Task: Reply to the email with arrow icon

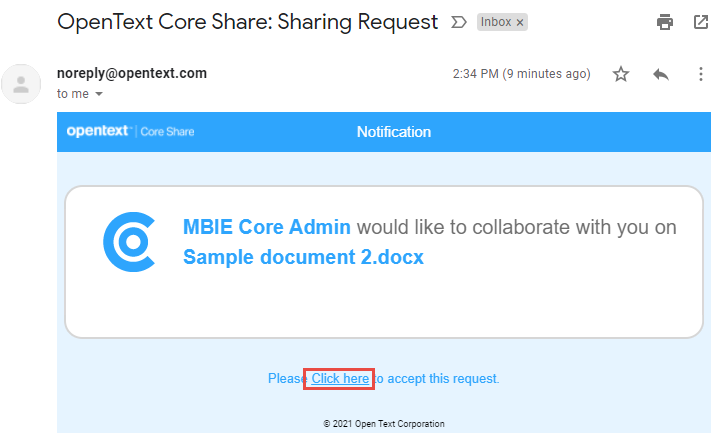Action: click(660, 74)
